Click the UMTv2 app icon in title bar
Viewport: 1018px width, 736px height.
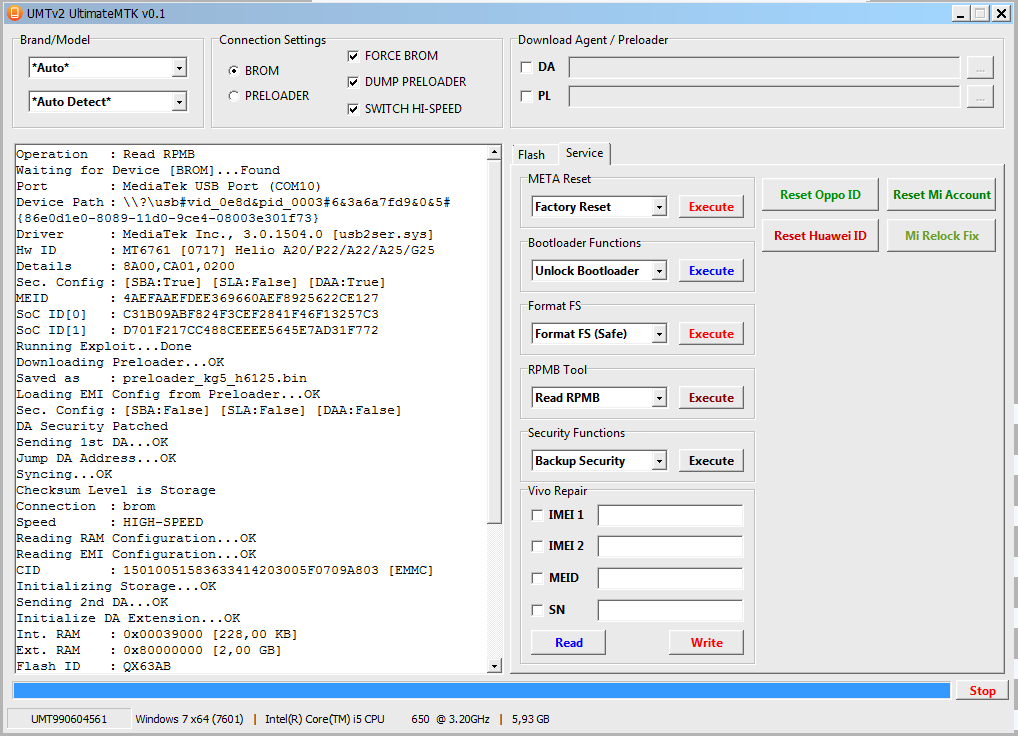pos(14,13)
